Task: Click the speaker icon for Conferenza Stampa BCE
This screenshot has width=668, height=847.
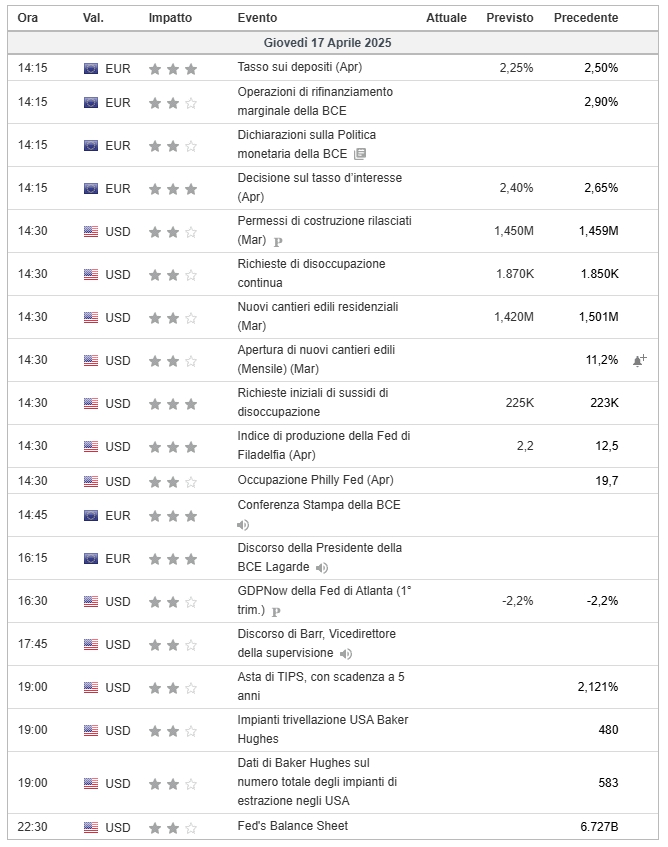Action: point(243,525)
